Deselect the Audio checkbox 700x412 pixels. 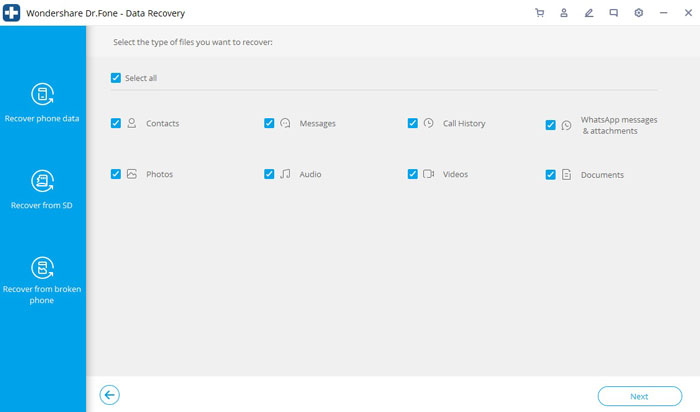[x=269, y=174]
